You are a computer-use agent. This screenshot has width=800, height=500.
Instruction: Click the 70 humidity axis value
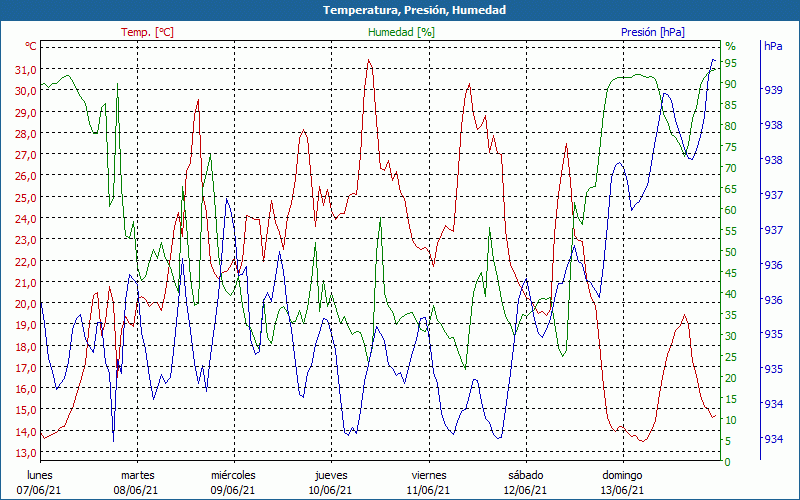(731, 168)
